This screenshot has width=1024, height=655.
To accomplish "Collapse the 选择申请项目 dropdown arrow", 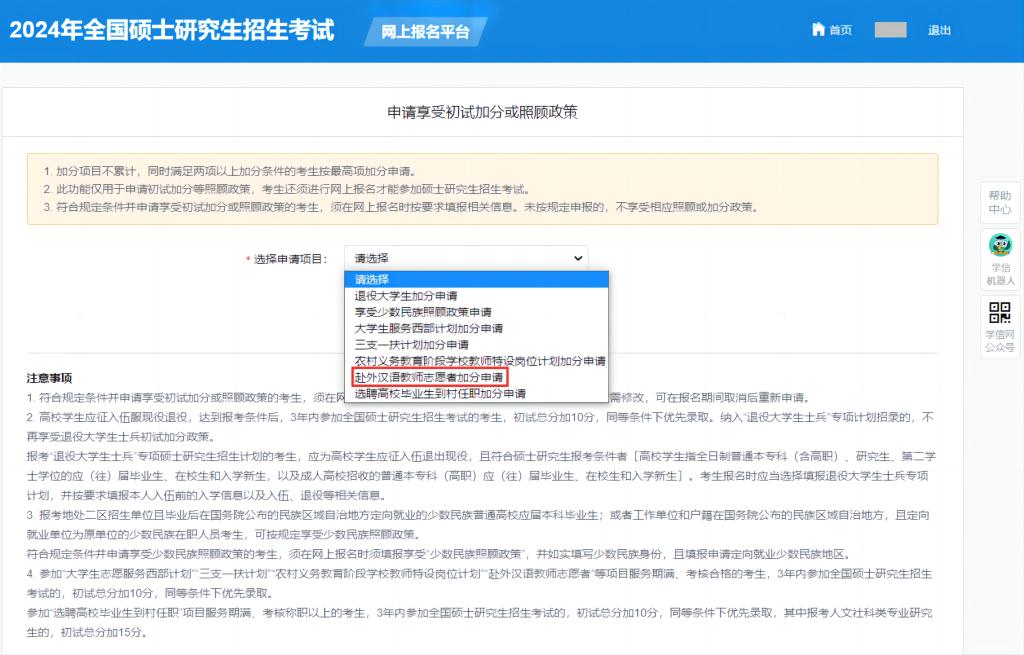I will [577, 258].
